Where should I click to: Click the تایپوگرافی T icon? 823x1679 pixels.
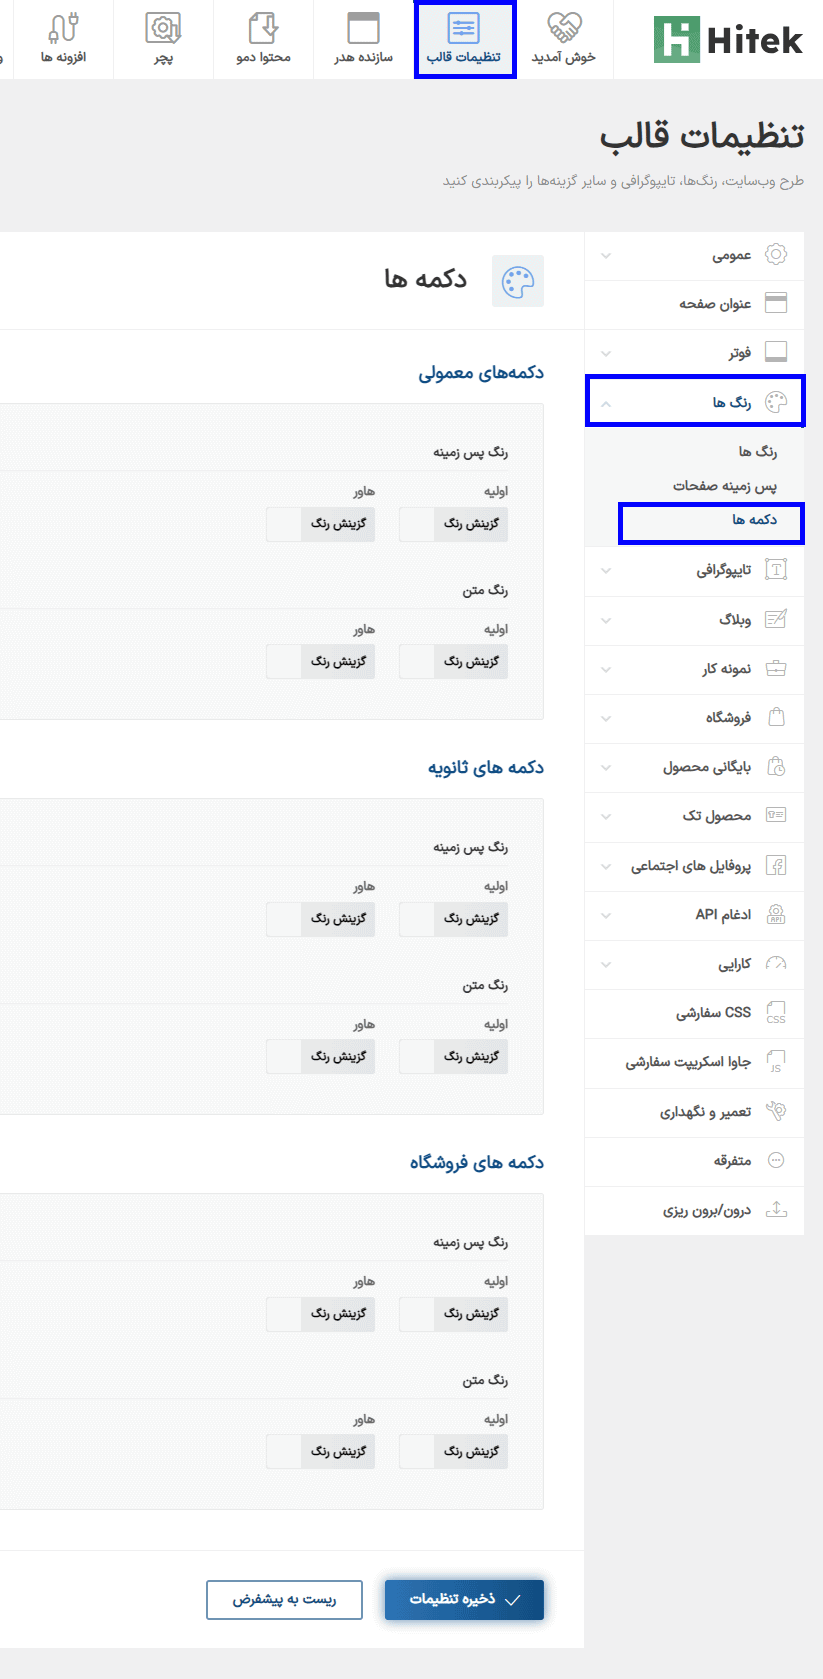pos(776,570)
